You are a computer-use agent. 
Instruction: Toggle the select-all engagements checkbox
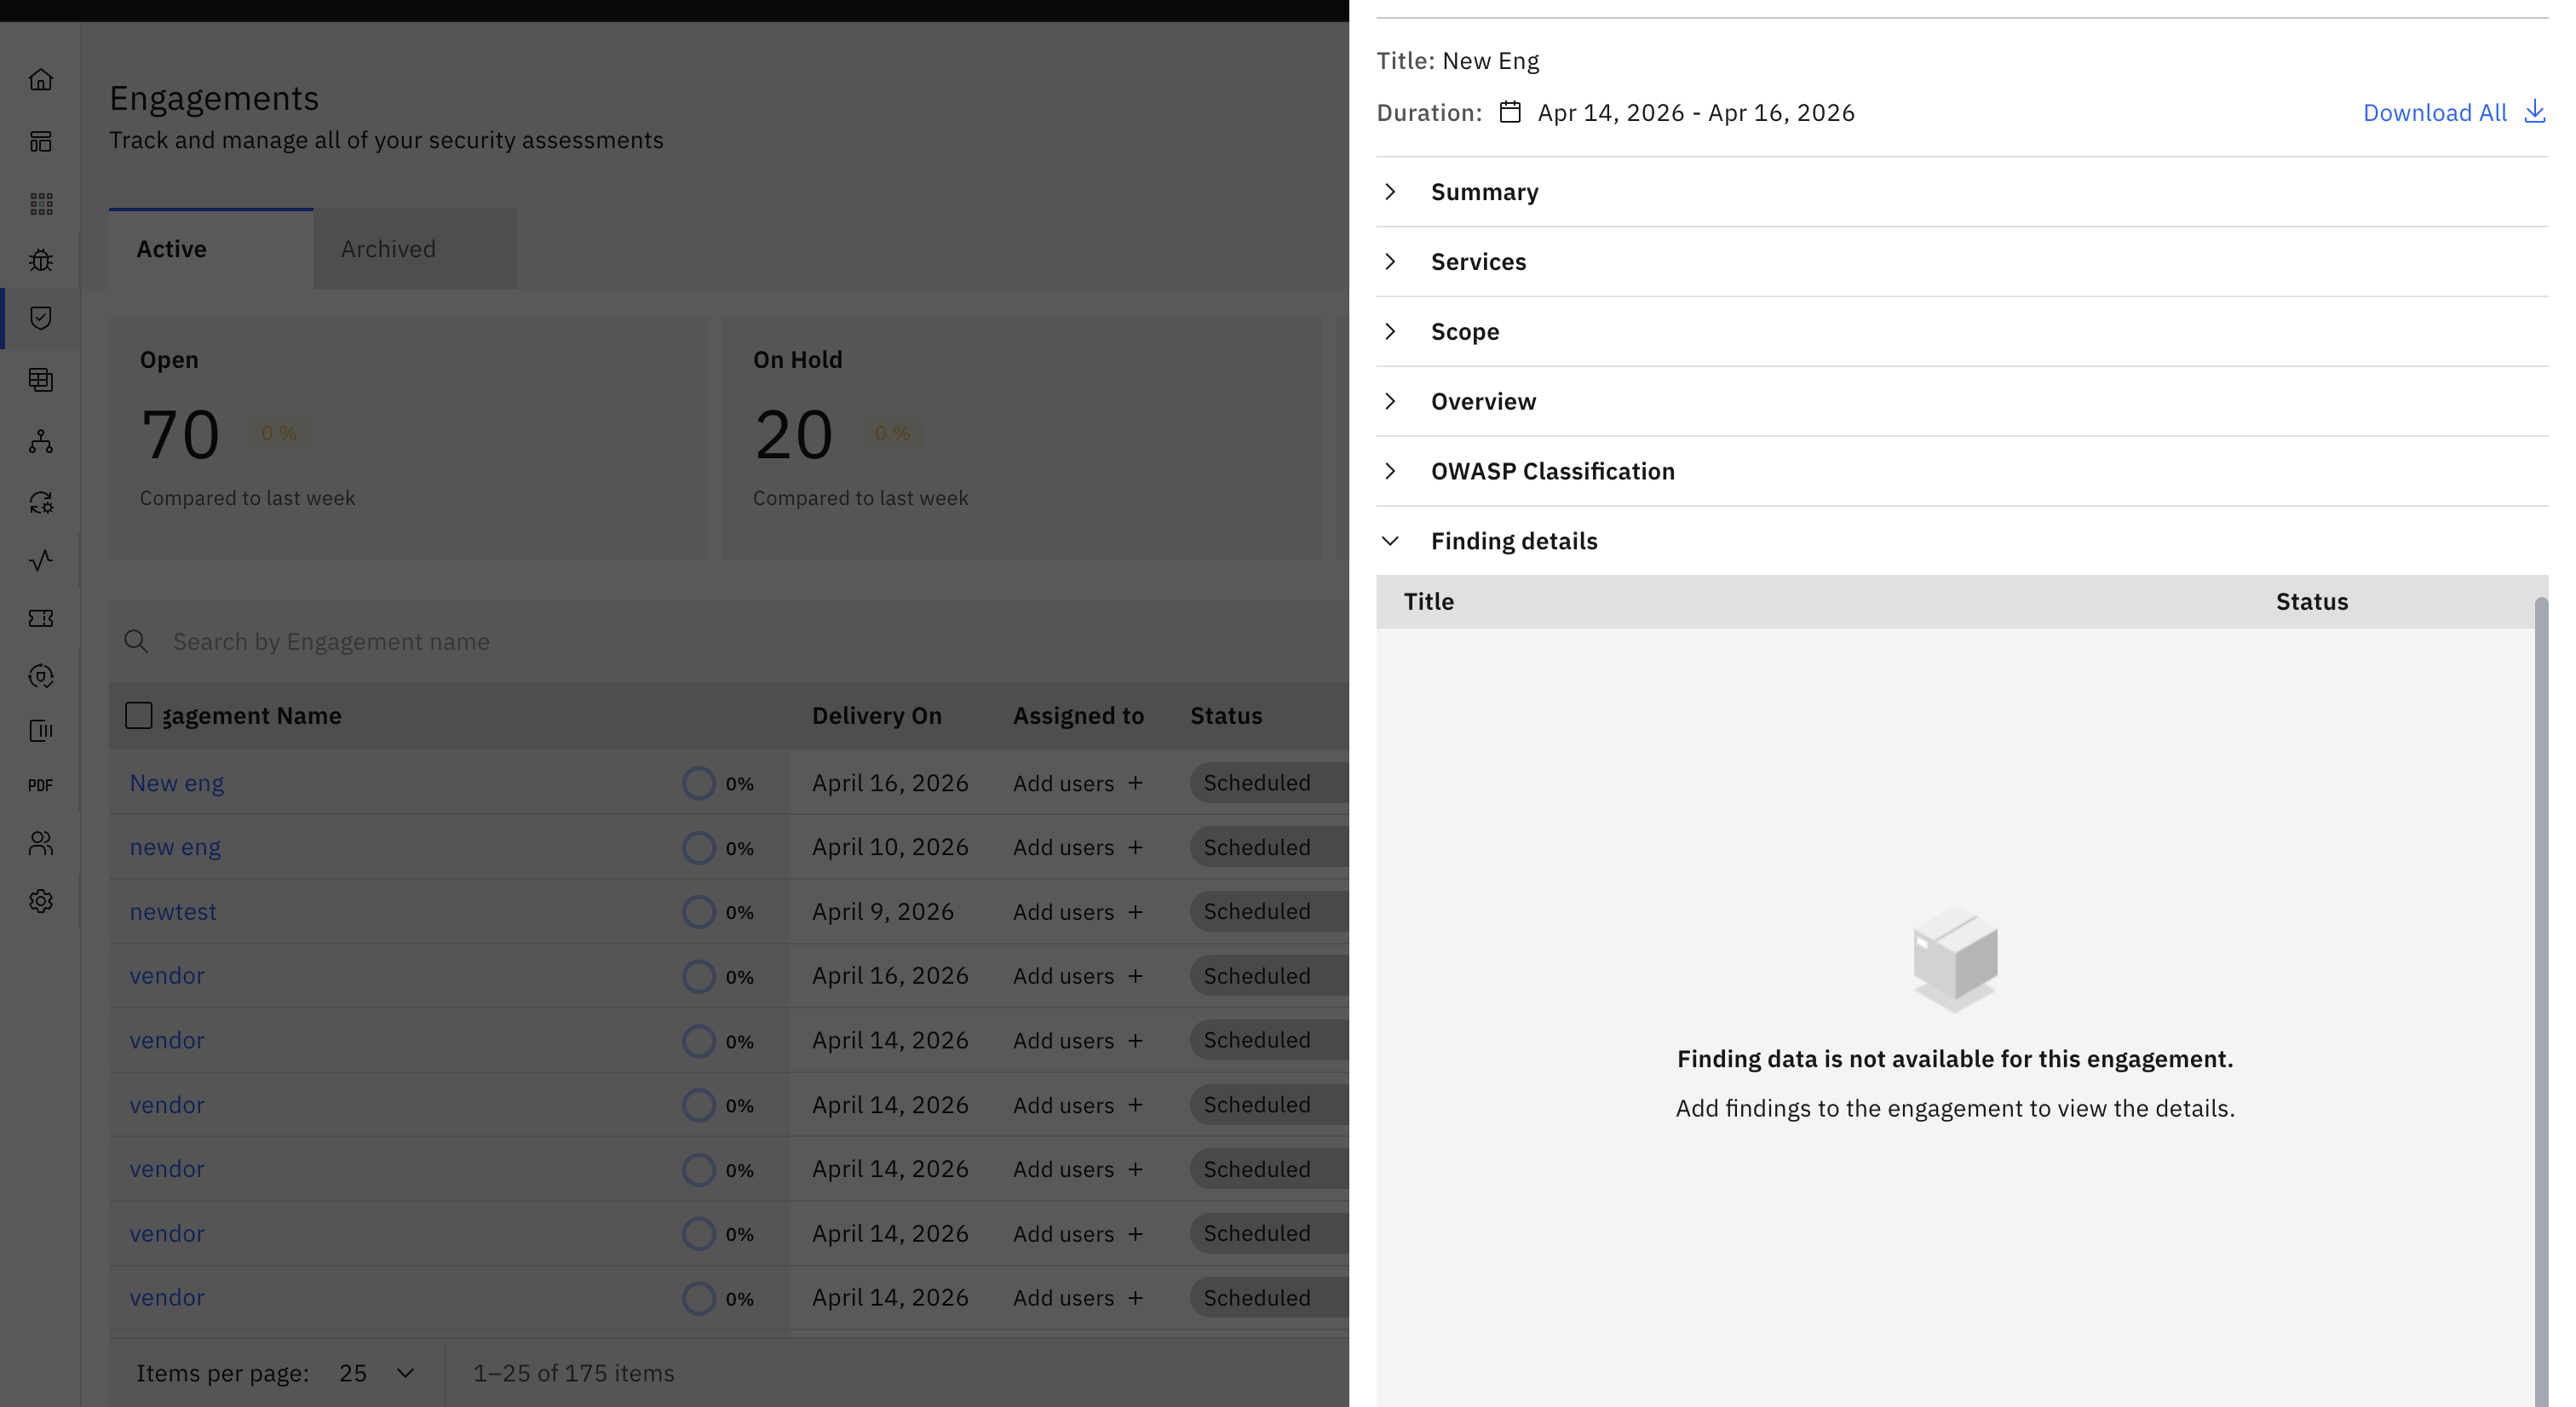coord(139,716)
